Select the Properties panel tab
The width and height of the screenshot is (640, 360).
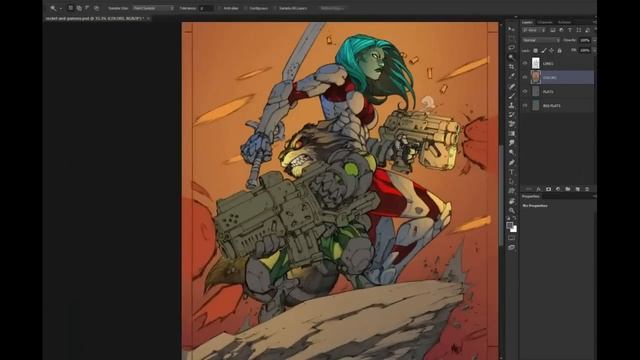[531, 196]
